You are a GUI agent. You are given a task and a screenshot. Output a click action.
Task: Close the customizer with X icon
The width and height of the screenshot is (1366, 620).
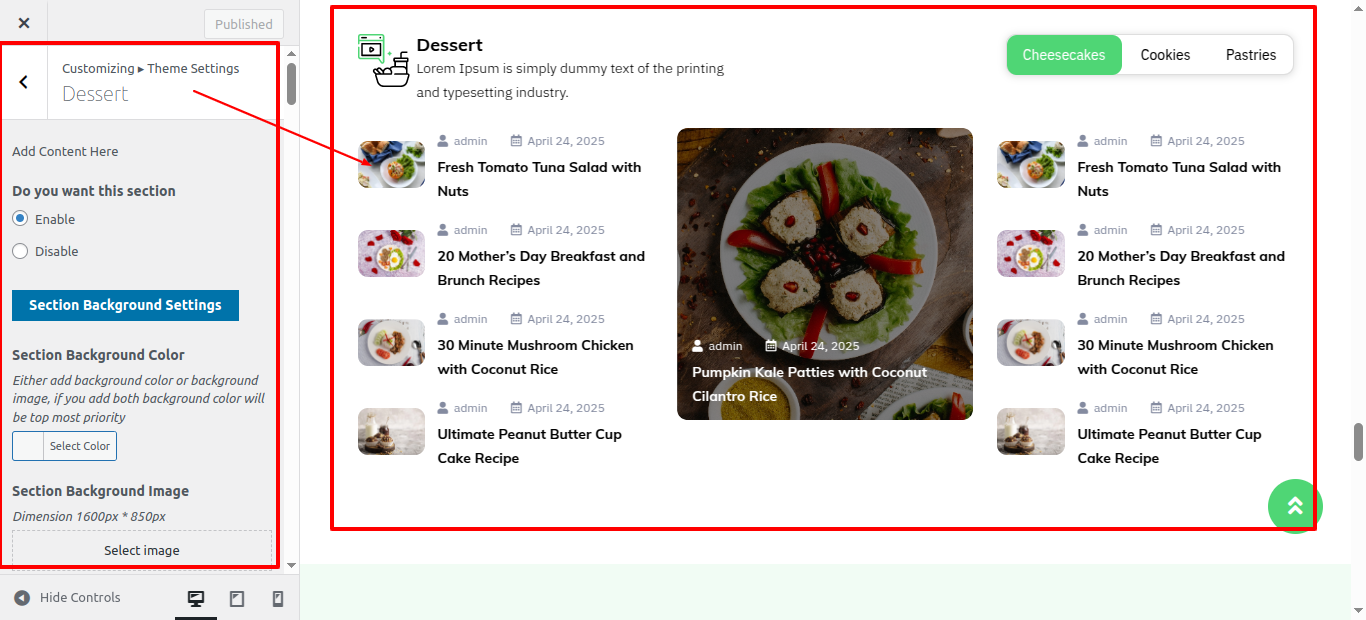(24, 23)
